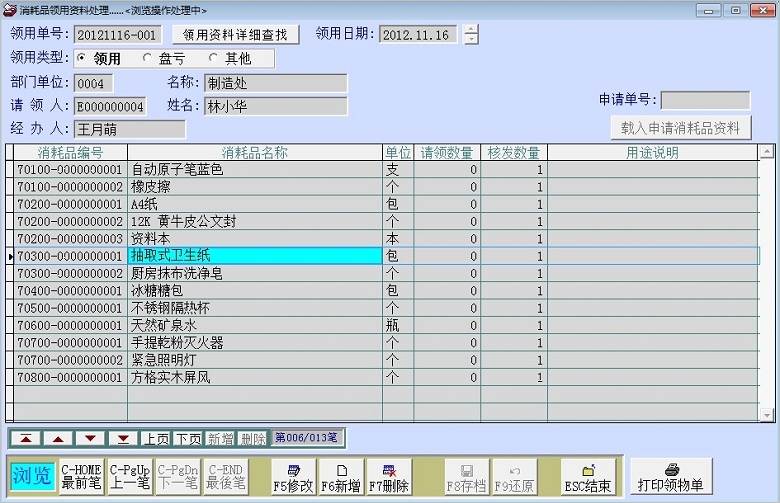Go to the previous record via C-PgUp 上一笔
Screen dimensions: 780x503
[129, 477]
